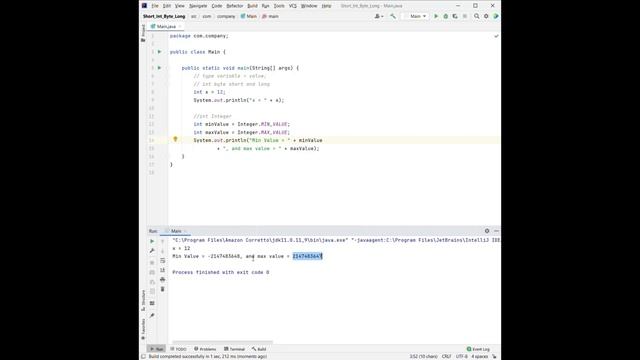Open the user account dropdown in toolbar
640x360 pixels.
pyautogui.click(x=379, y=16)
